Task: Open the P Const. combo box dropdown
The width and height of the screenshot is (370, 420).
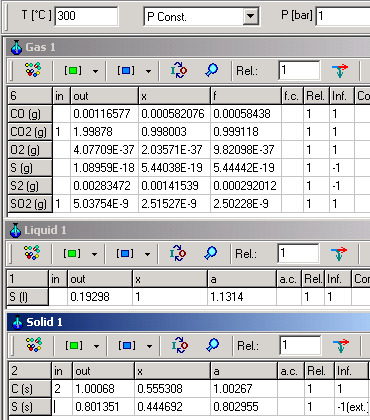Action: [251, 16]
